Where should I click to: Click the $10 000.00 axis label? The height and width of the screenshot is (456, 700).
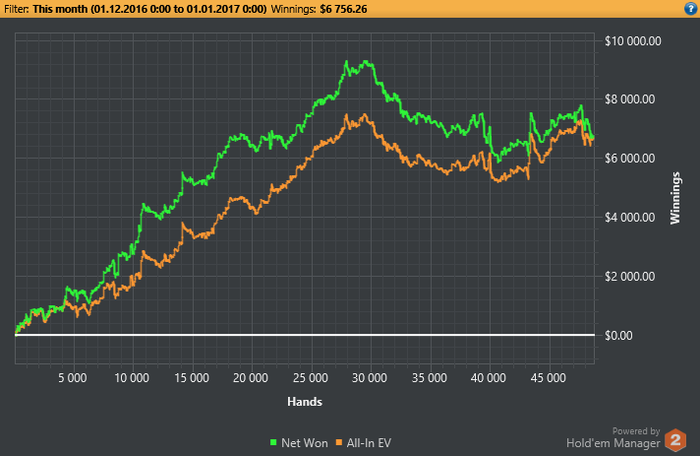[x=633, y=41]
